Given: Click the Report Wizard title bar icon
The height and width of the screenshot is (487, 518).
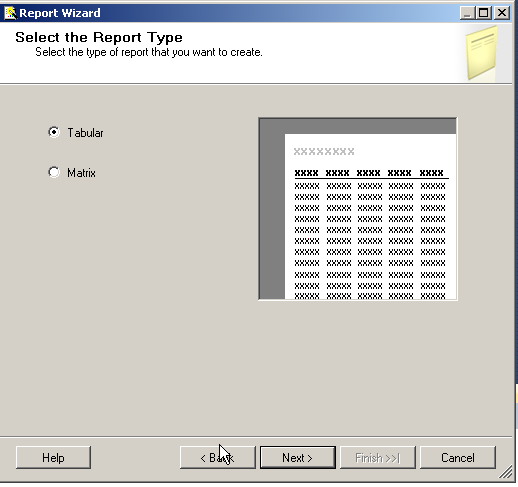Looking at the screenshot, I should pyautogui.click(x=10, y=13).
